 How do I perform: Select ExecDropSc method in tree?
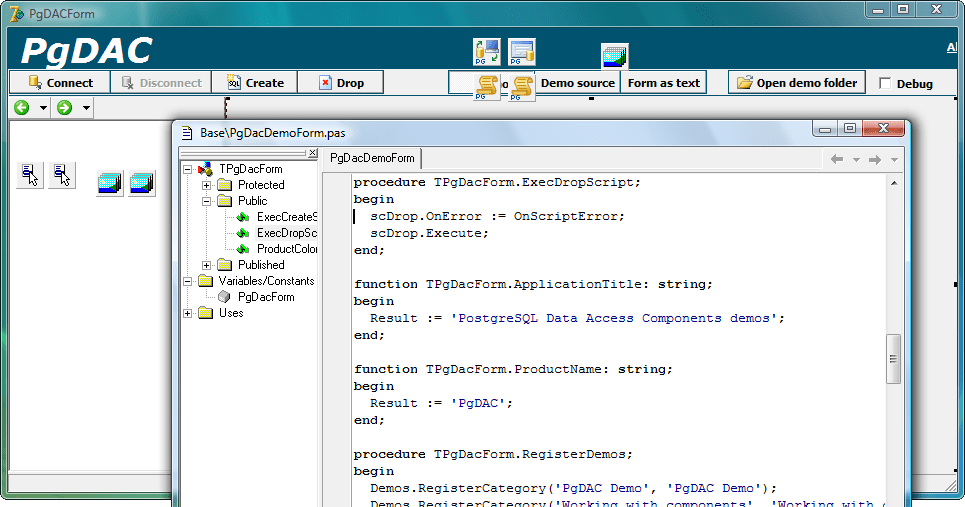286,233
